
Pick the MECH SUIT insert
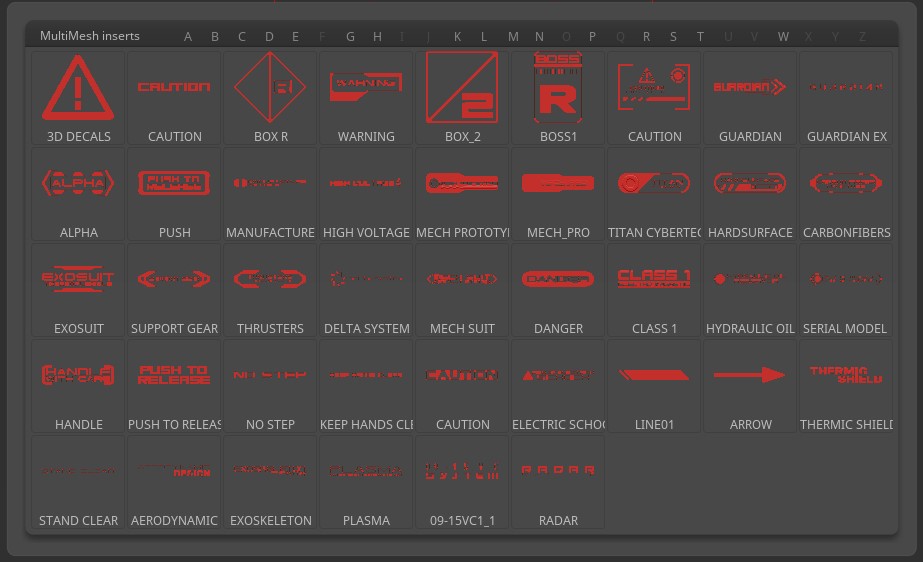(462, 290)
